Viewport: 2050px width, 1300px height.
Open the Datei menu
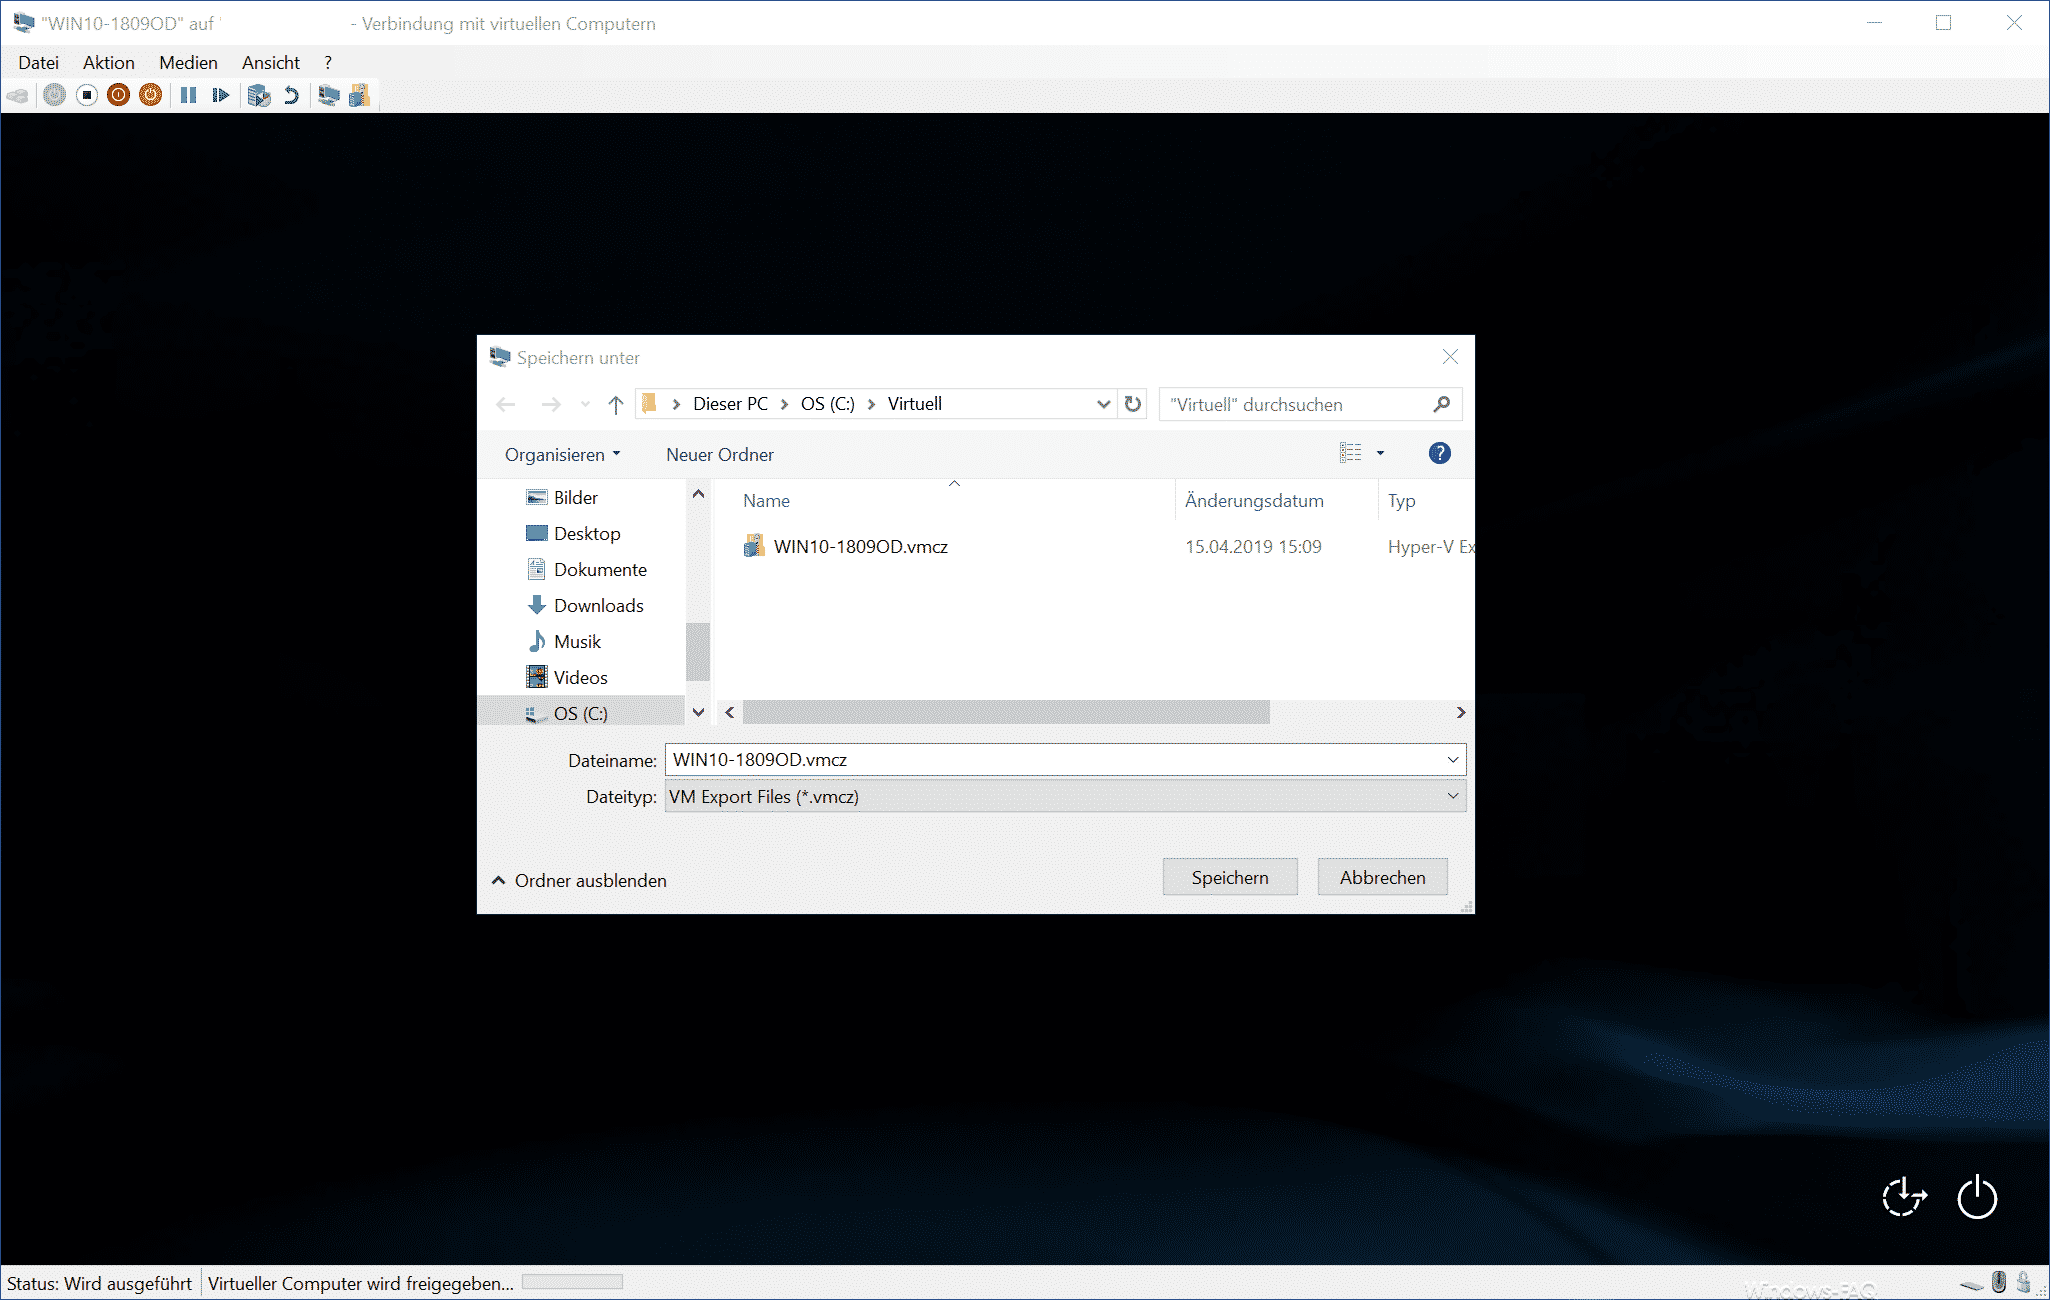pyautogui.click(x=39, y=62)
